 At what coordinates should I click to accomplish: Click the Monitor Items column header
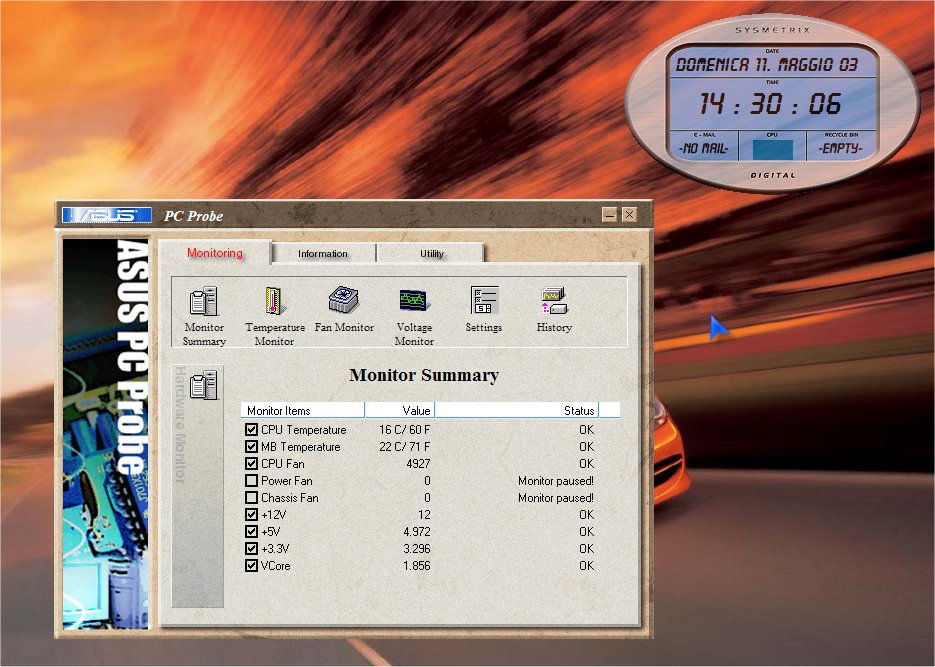pyautogui.click(x=302, y=410)
